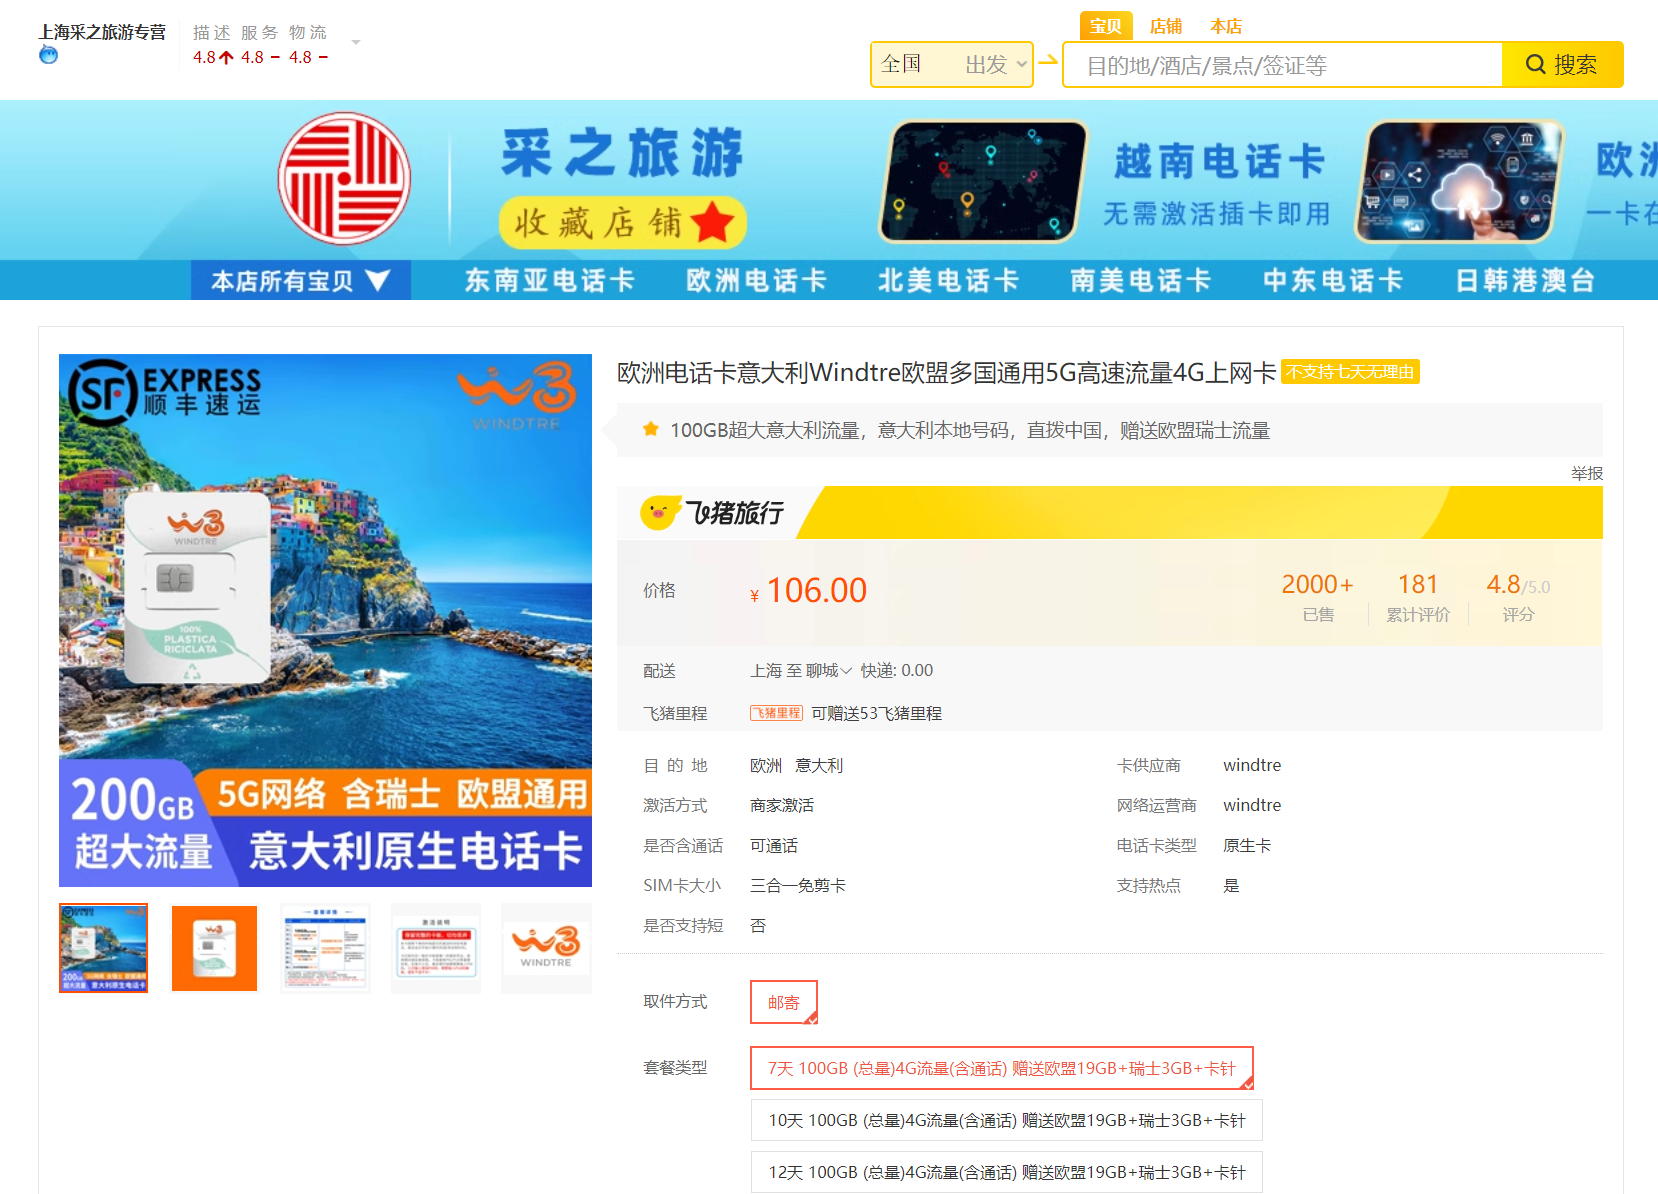This screenshot has width=1658, height=1194.
Task: Click the 飞猪里程 mileage badge
Action: point(777,713)
